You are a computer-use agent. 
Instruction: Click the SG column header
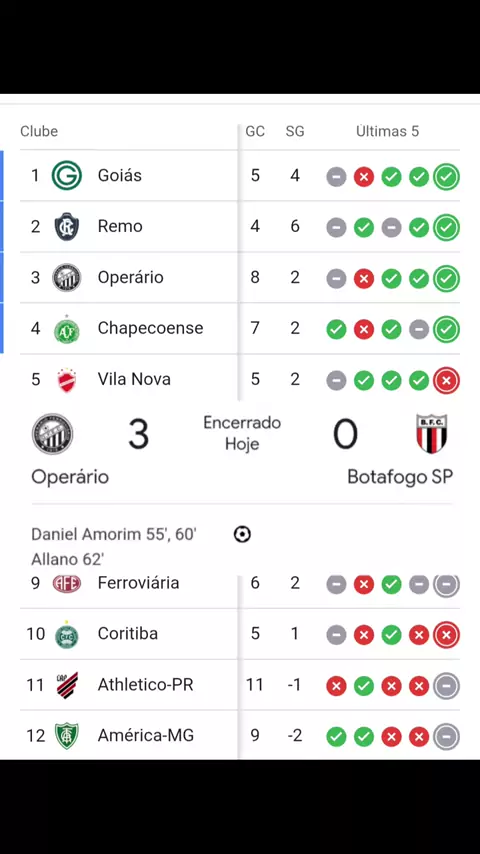(295, 131)
